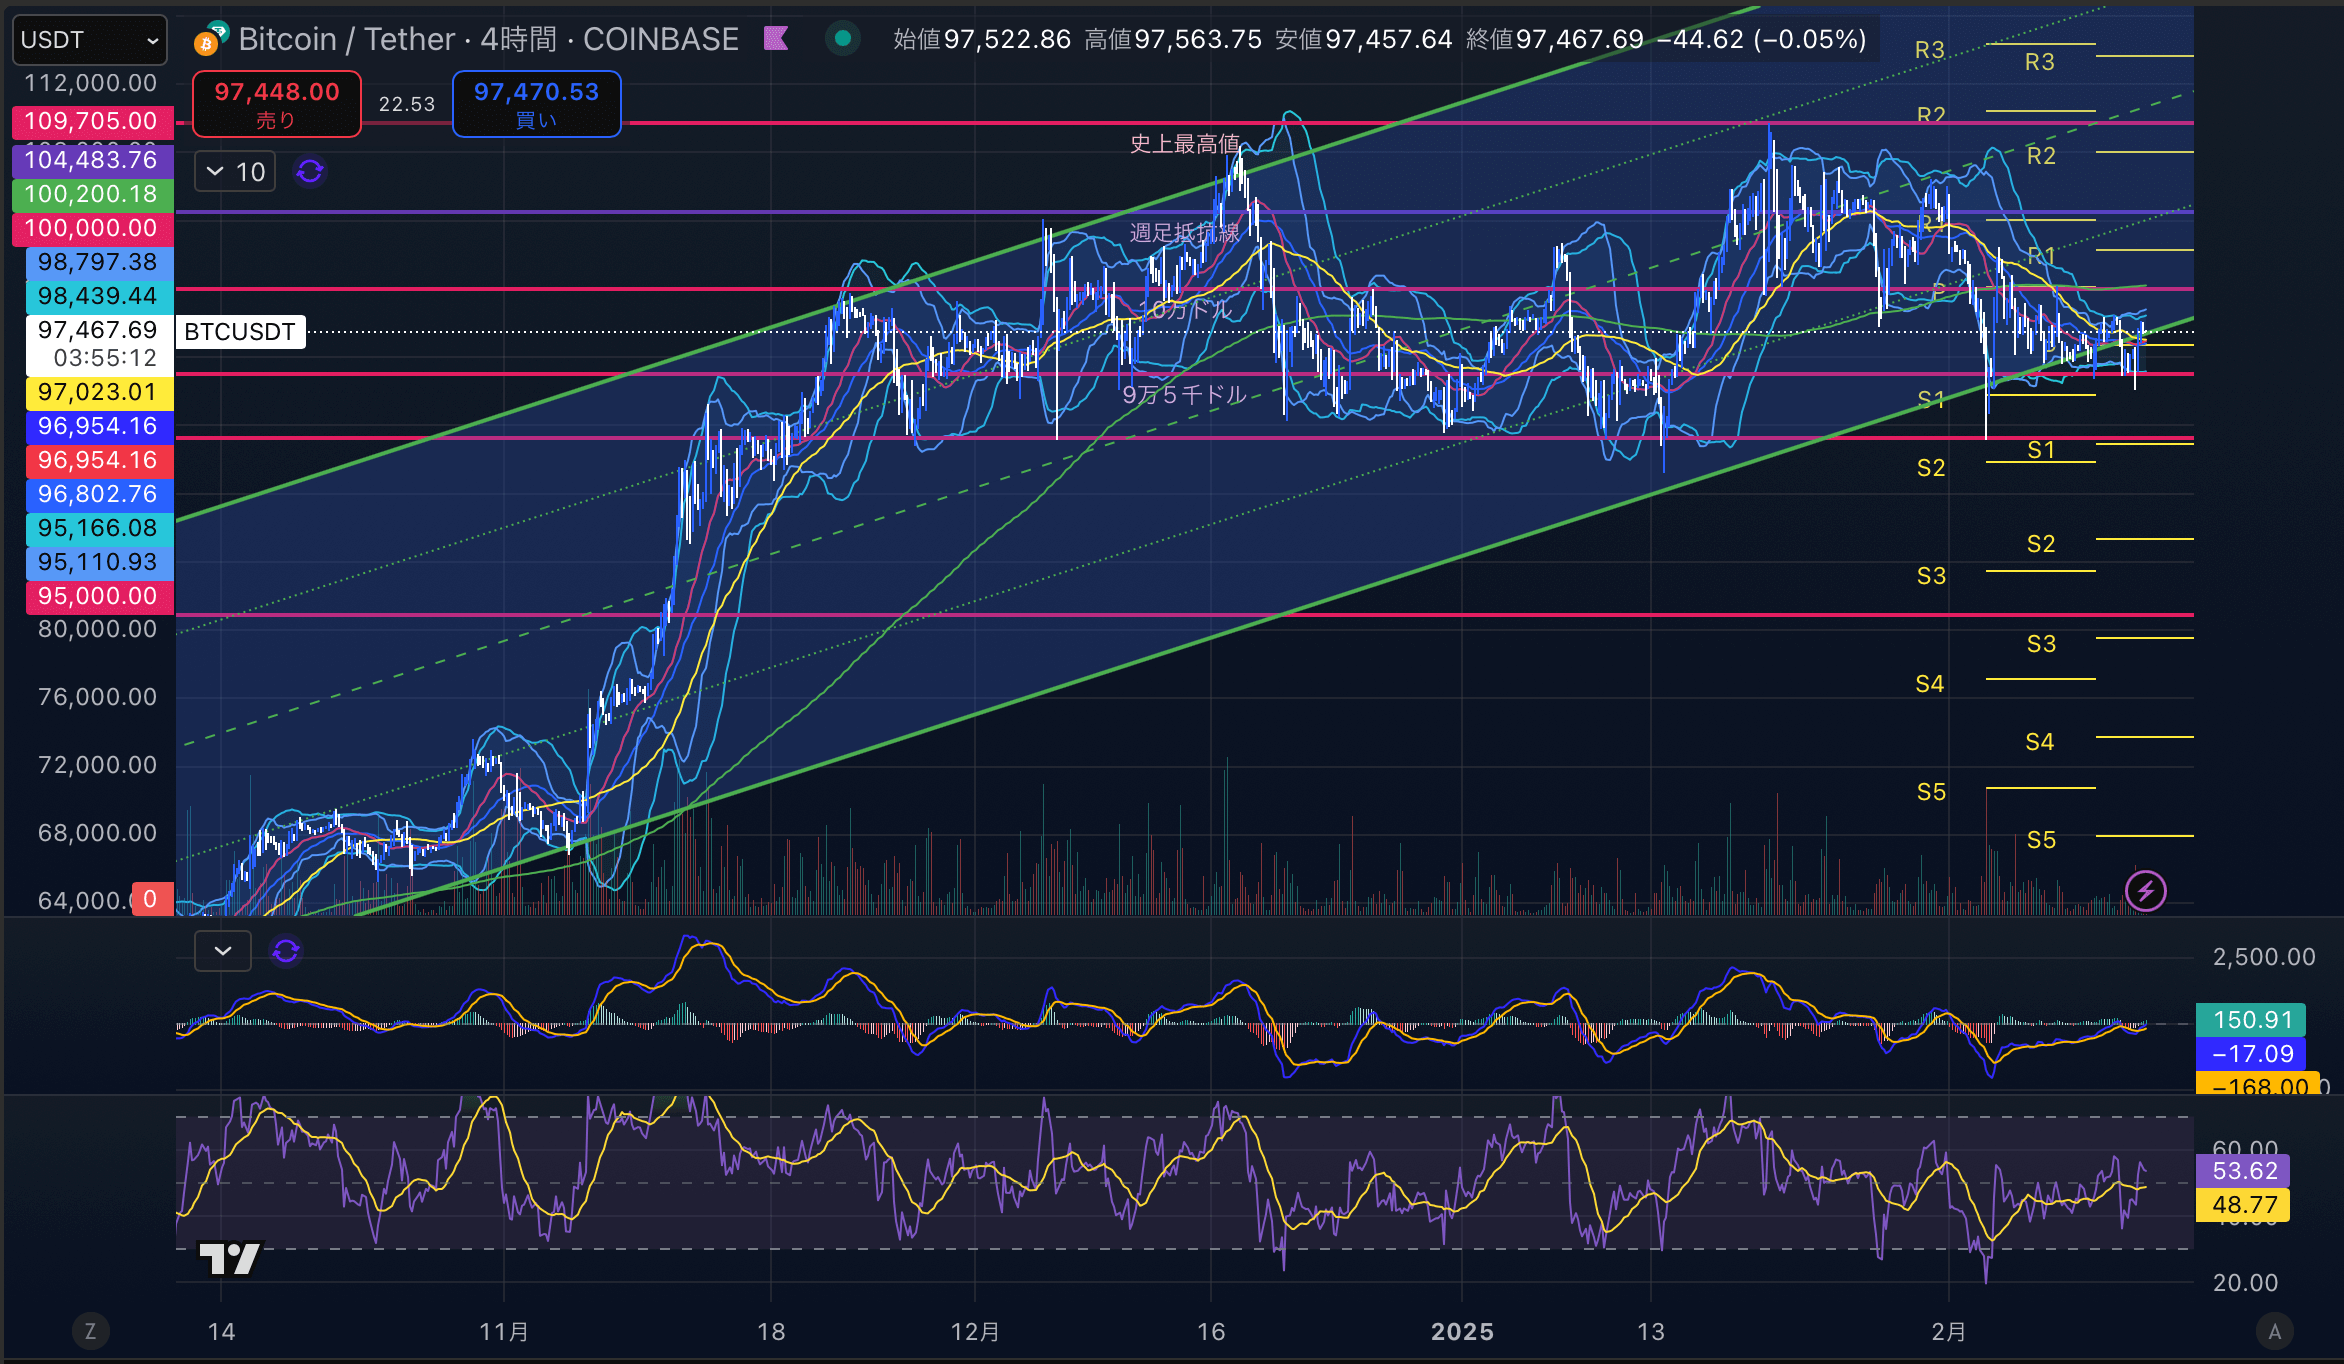Select the 週足抵抗線 chart annotation
2344x1364 pixels.
click(x=1185, y=233)
